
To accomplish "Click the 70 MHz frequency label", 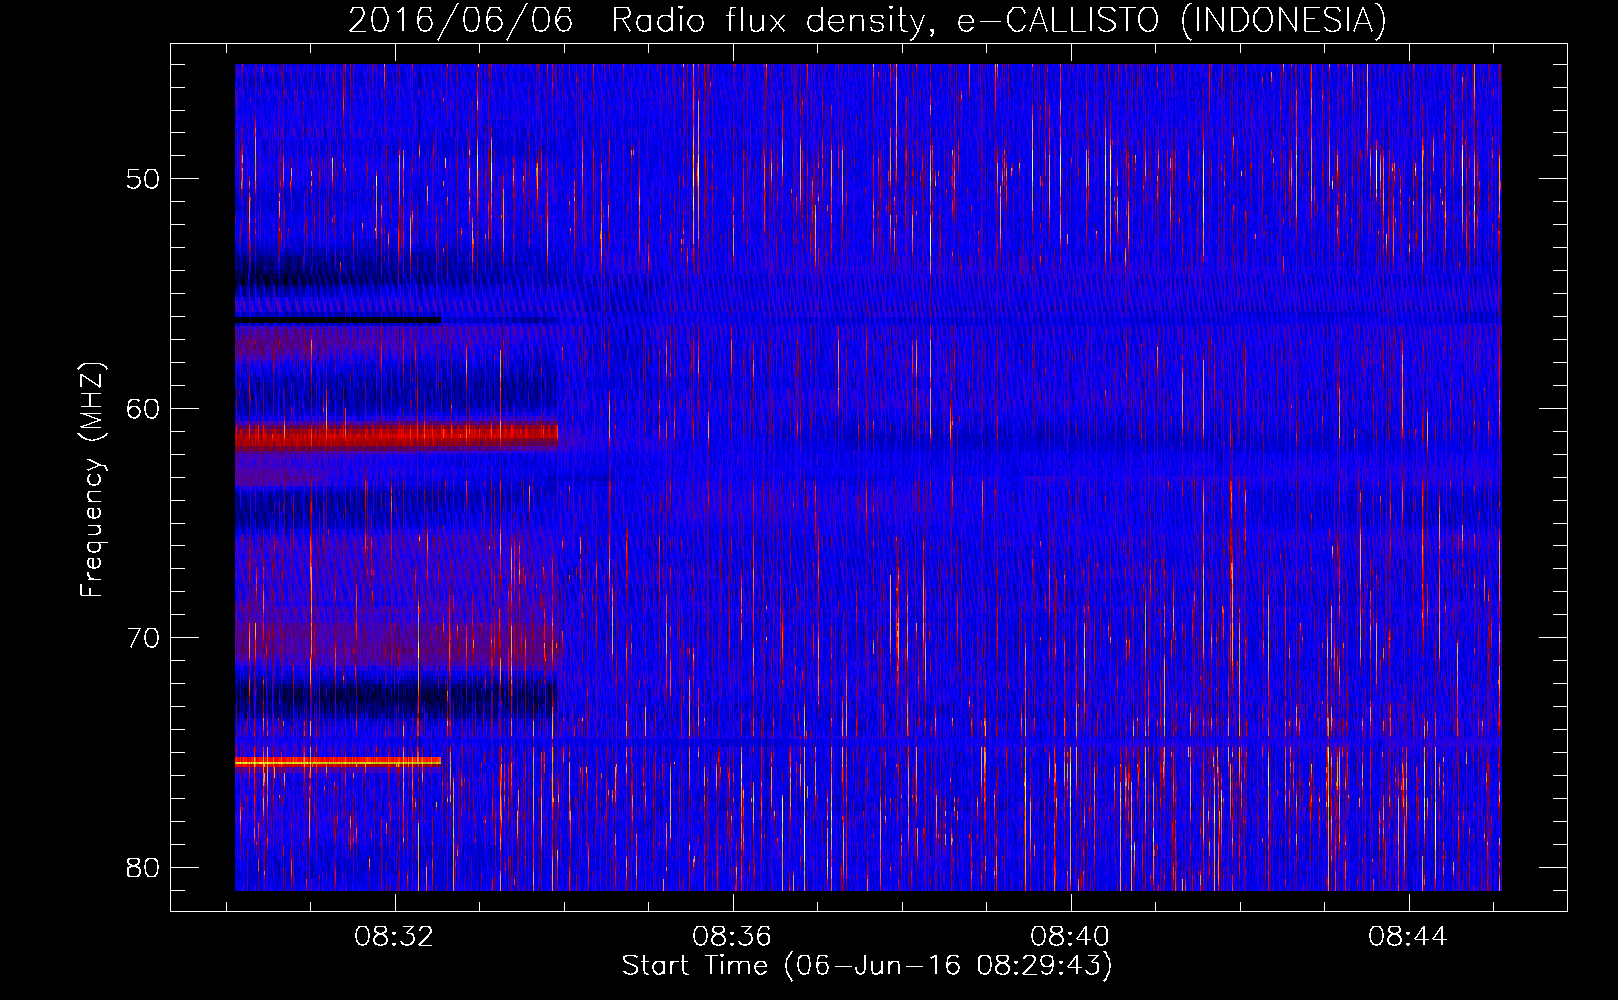I will 143,638.
